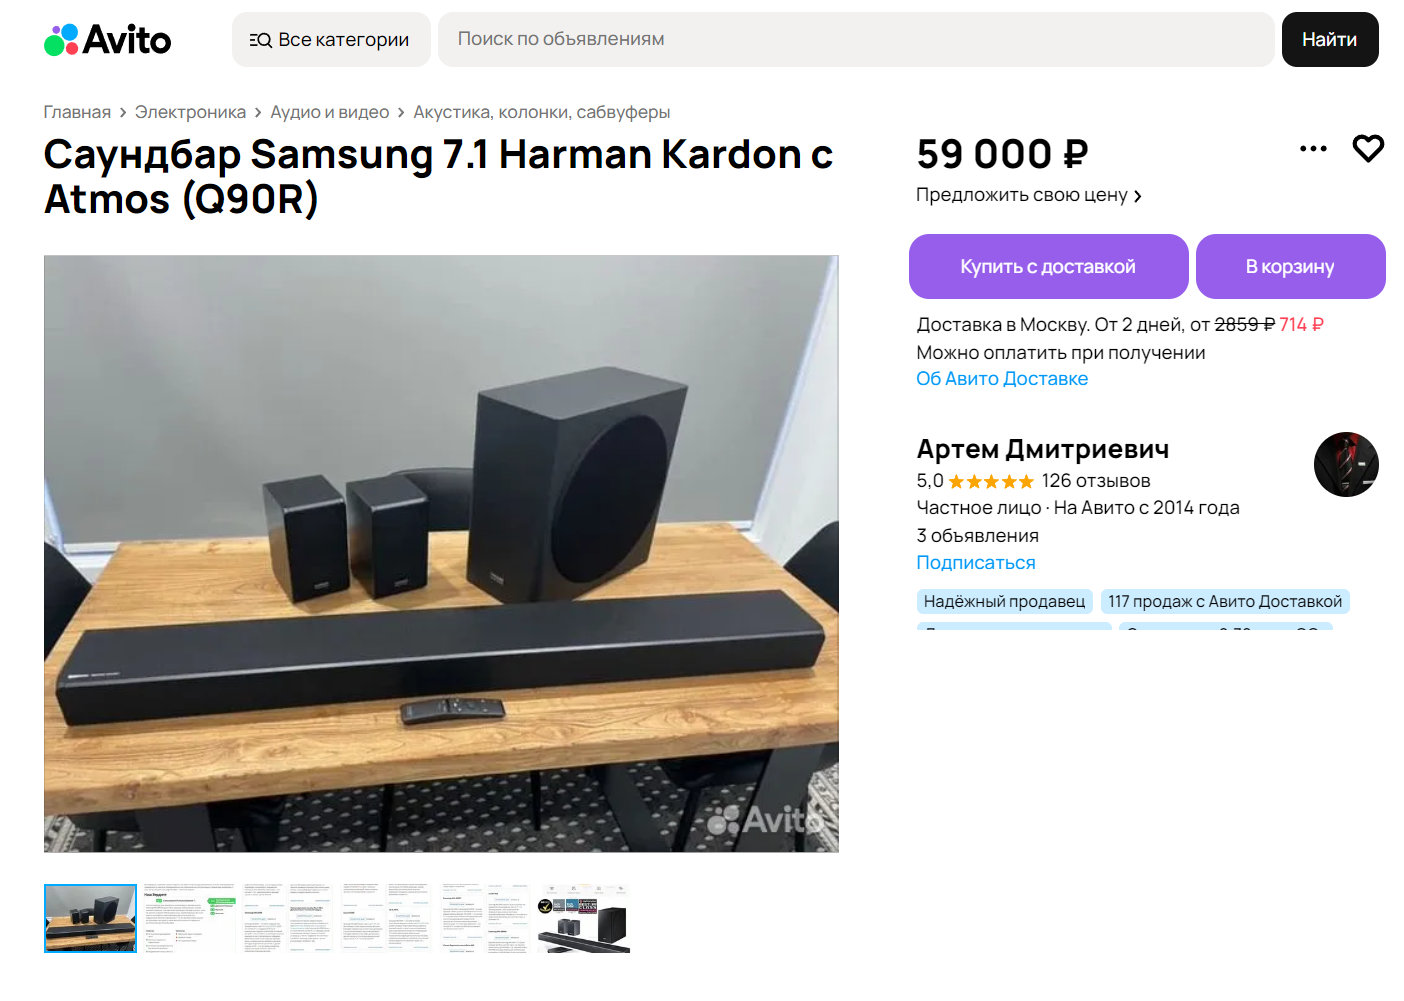Focus the Поиск по объявлениям search field
The image size is (1404, 1001).
tap(856, 40)
